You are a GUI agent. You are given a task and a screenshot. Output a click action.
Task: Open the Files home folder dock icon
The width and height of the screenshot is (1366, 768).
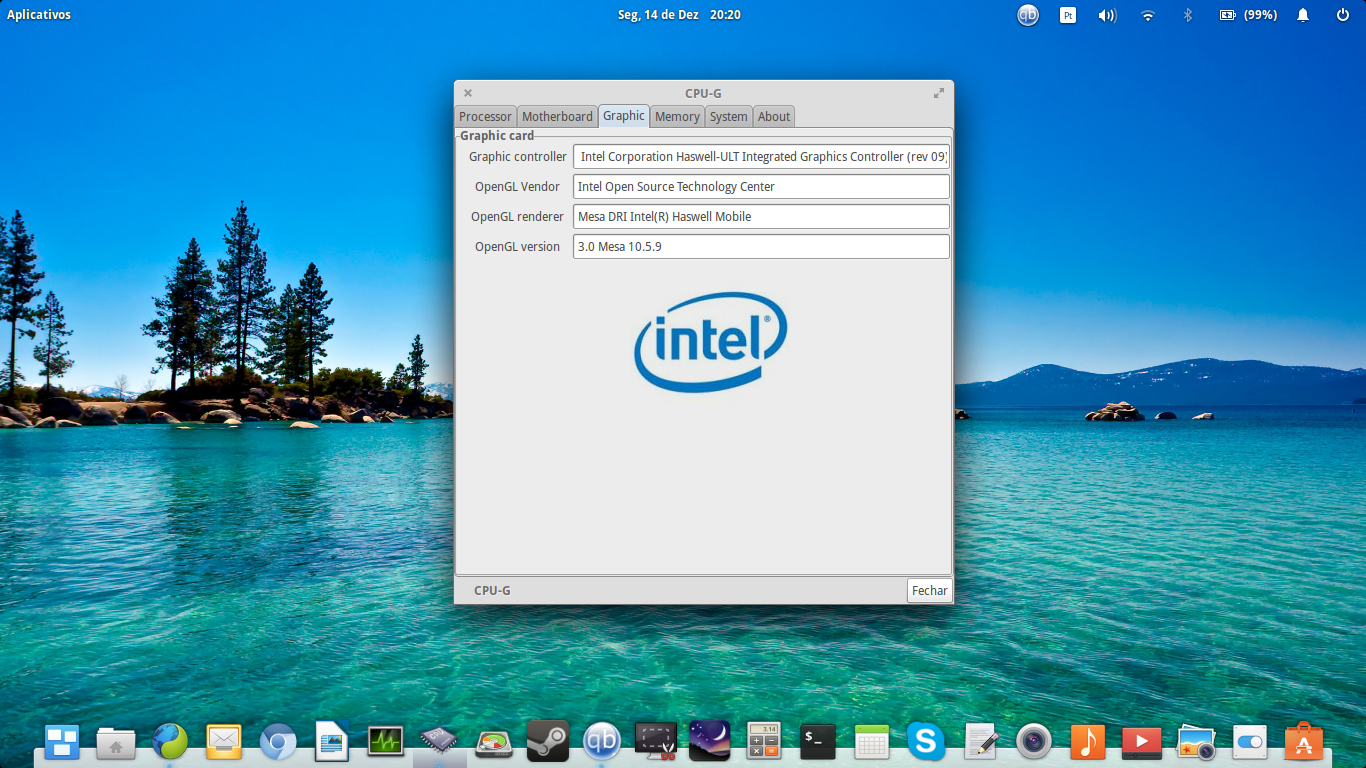tap(116, 742)
